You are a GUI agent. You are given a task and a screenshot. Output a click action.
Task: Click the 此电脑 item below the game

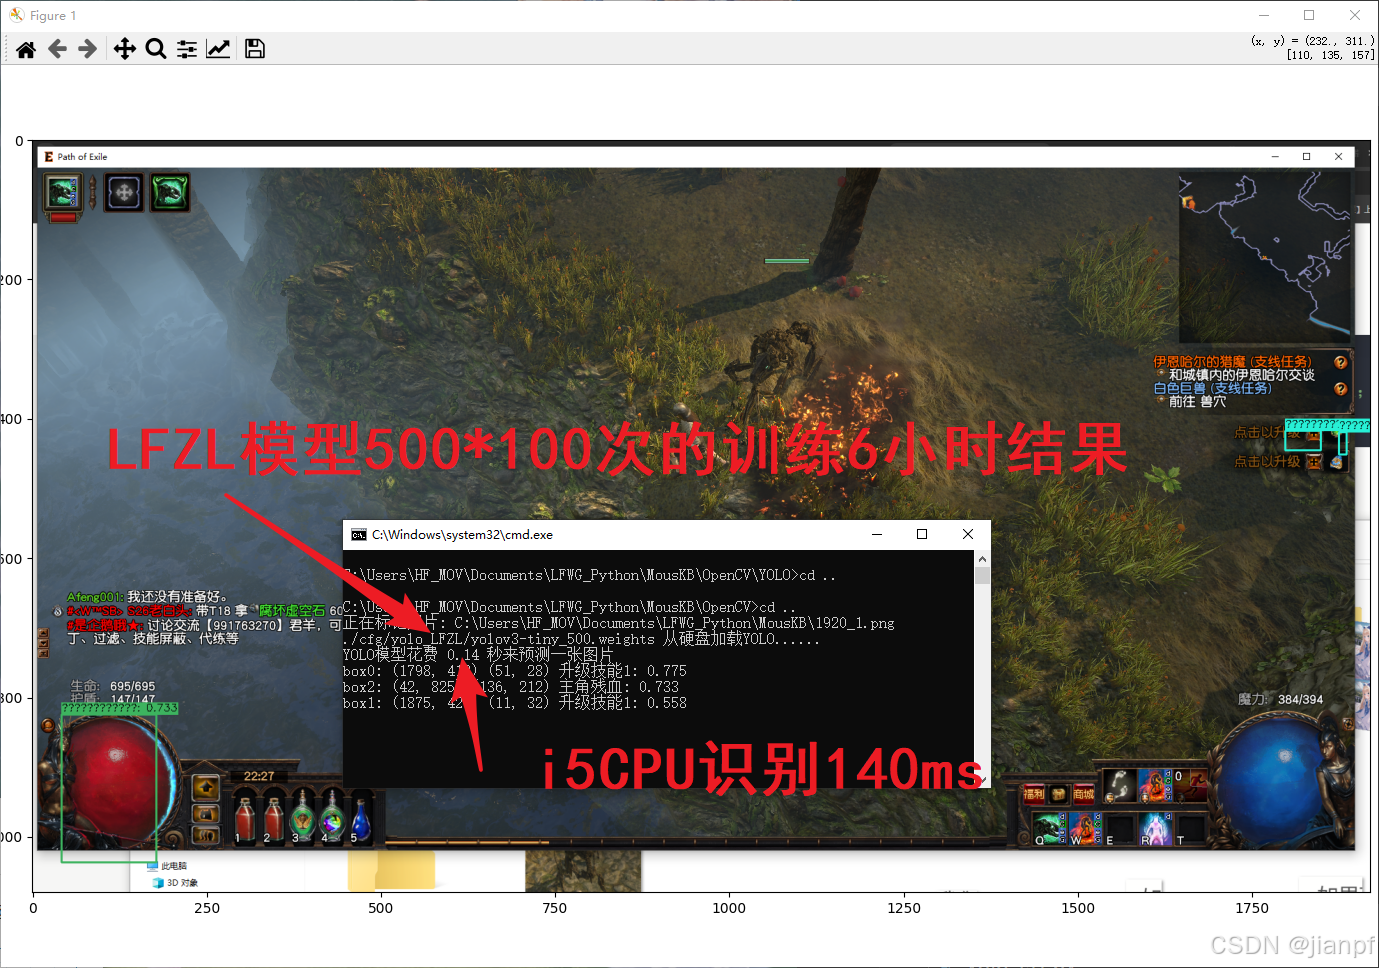point(167,866)
